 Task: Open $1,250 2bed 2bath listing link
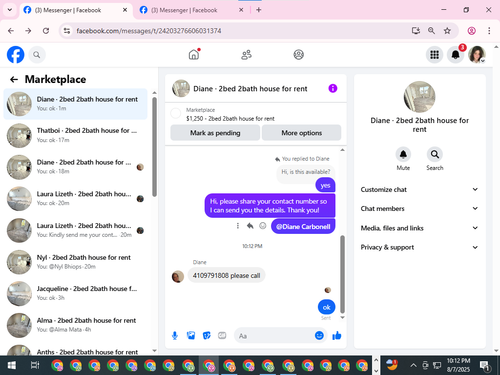(x=230, y=118)
